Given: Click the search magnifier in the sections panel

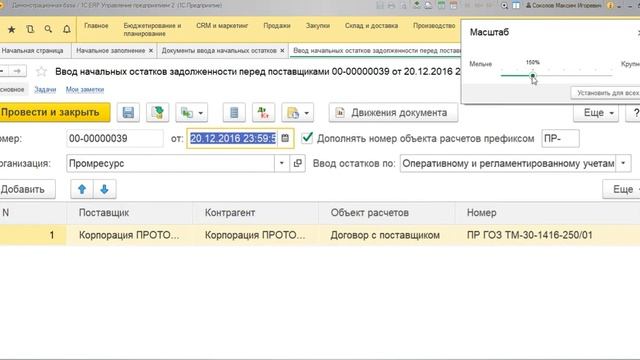Looking at the screenshot, I should [48, 29].
